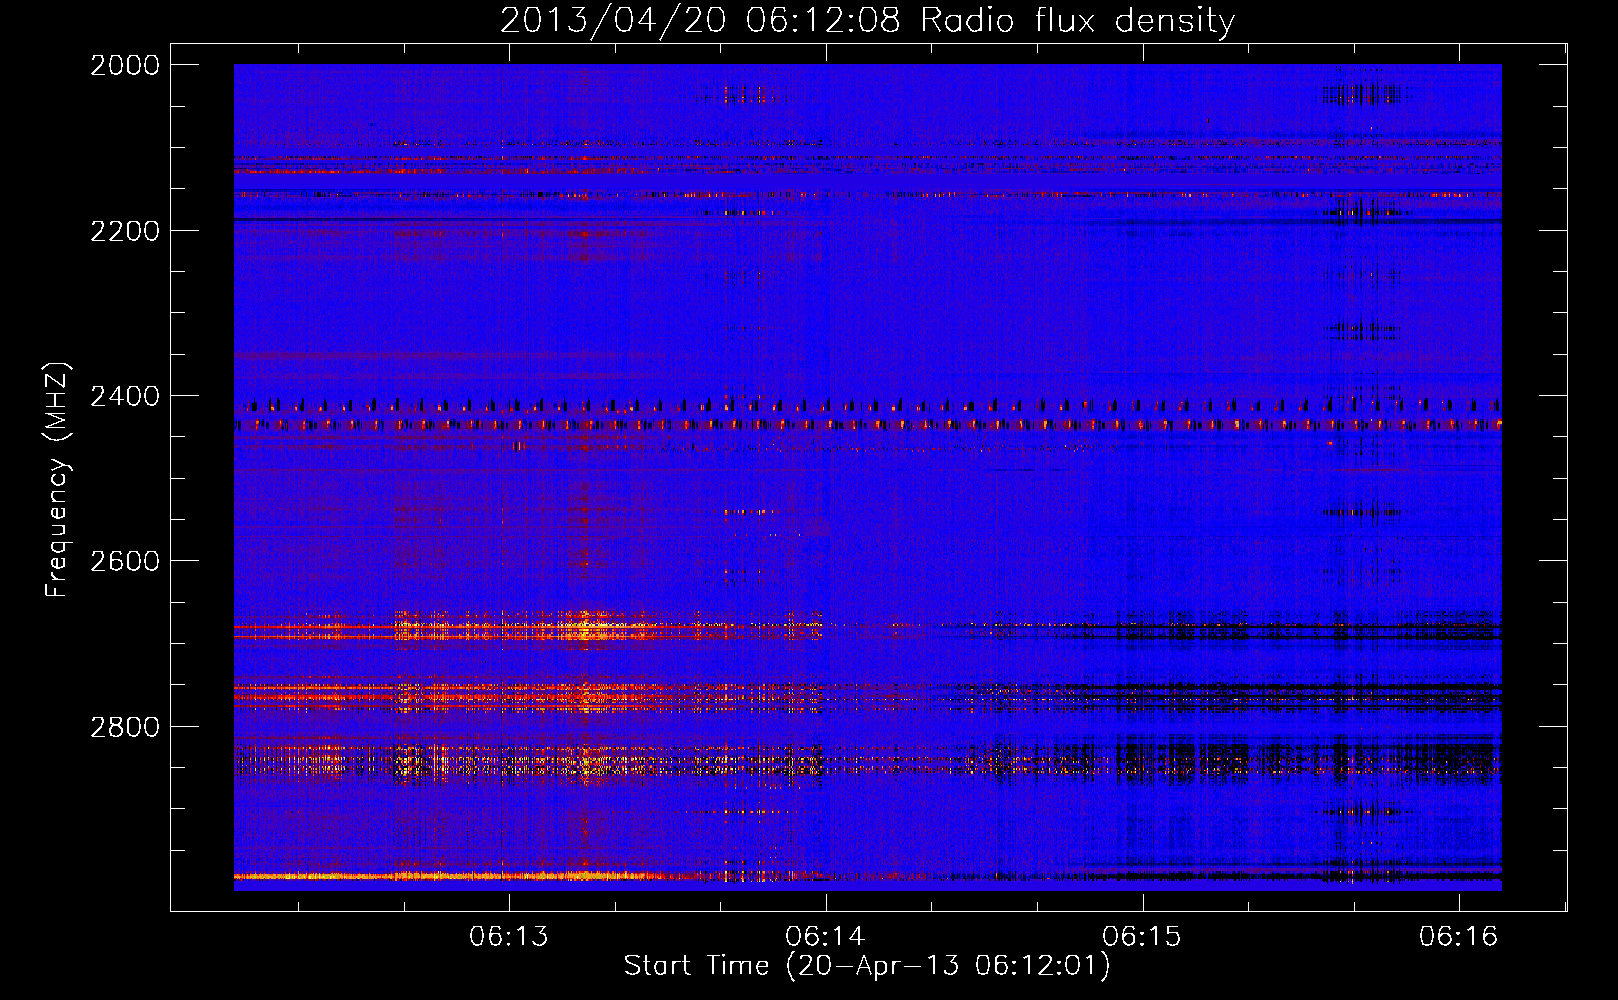Click the 06:14 time tick label
The height and width of the screenshot is (1000, 1618).
[825, 936]
